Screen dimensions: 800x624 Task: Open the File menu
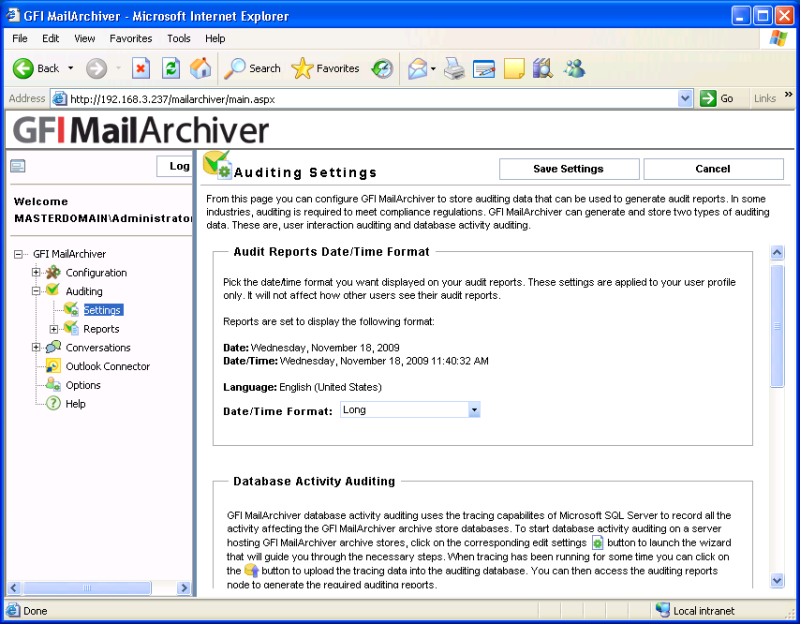point(20,38)
